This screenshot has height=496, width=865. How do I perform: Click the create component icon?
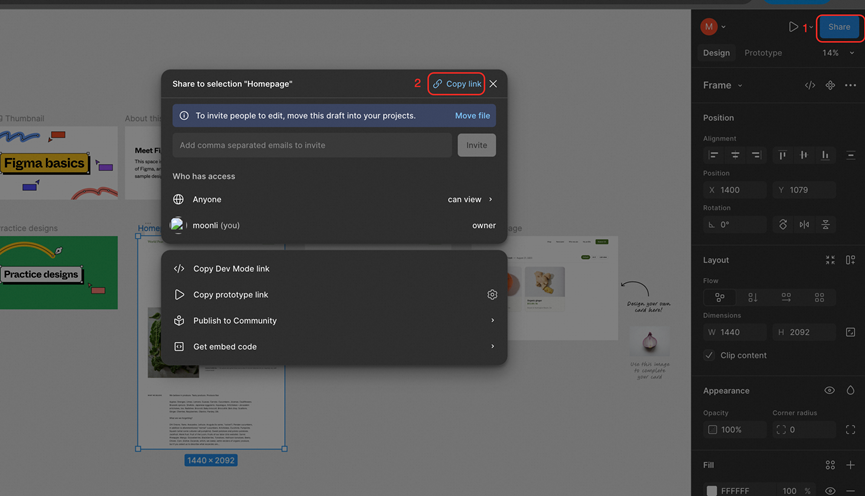point(830,85)
